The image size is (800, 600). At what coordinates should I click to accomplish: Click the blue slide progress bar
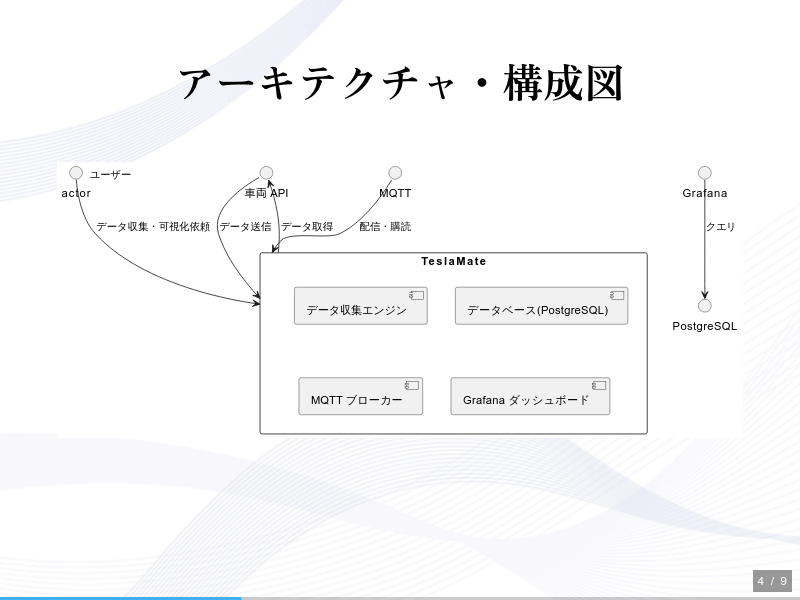click(x=120, y=598)
